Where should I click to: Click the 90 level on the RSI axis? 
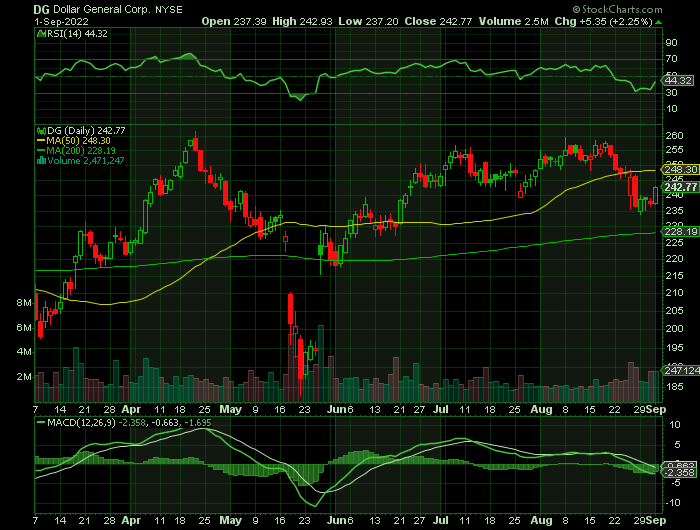pyautogui.click(x=671, y=43)
